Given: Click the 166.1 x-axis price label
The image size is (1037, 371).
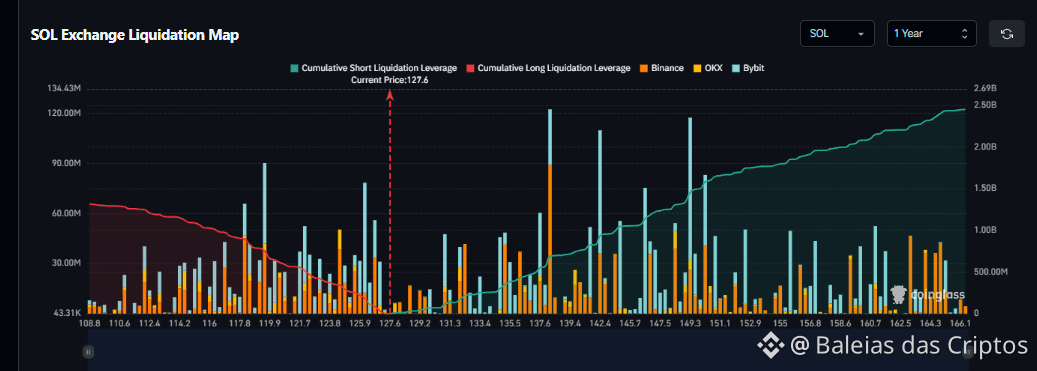Looking at the screenshot, I should coord(959,324).
